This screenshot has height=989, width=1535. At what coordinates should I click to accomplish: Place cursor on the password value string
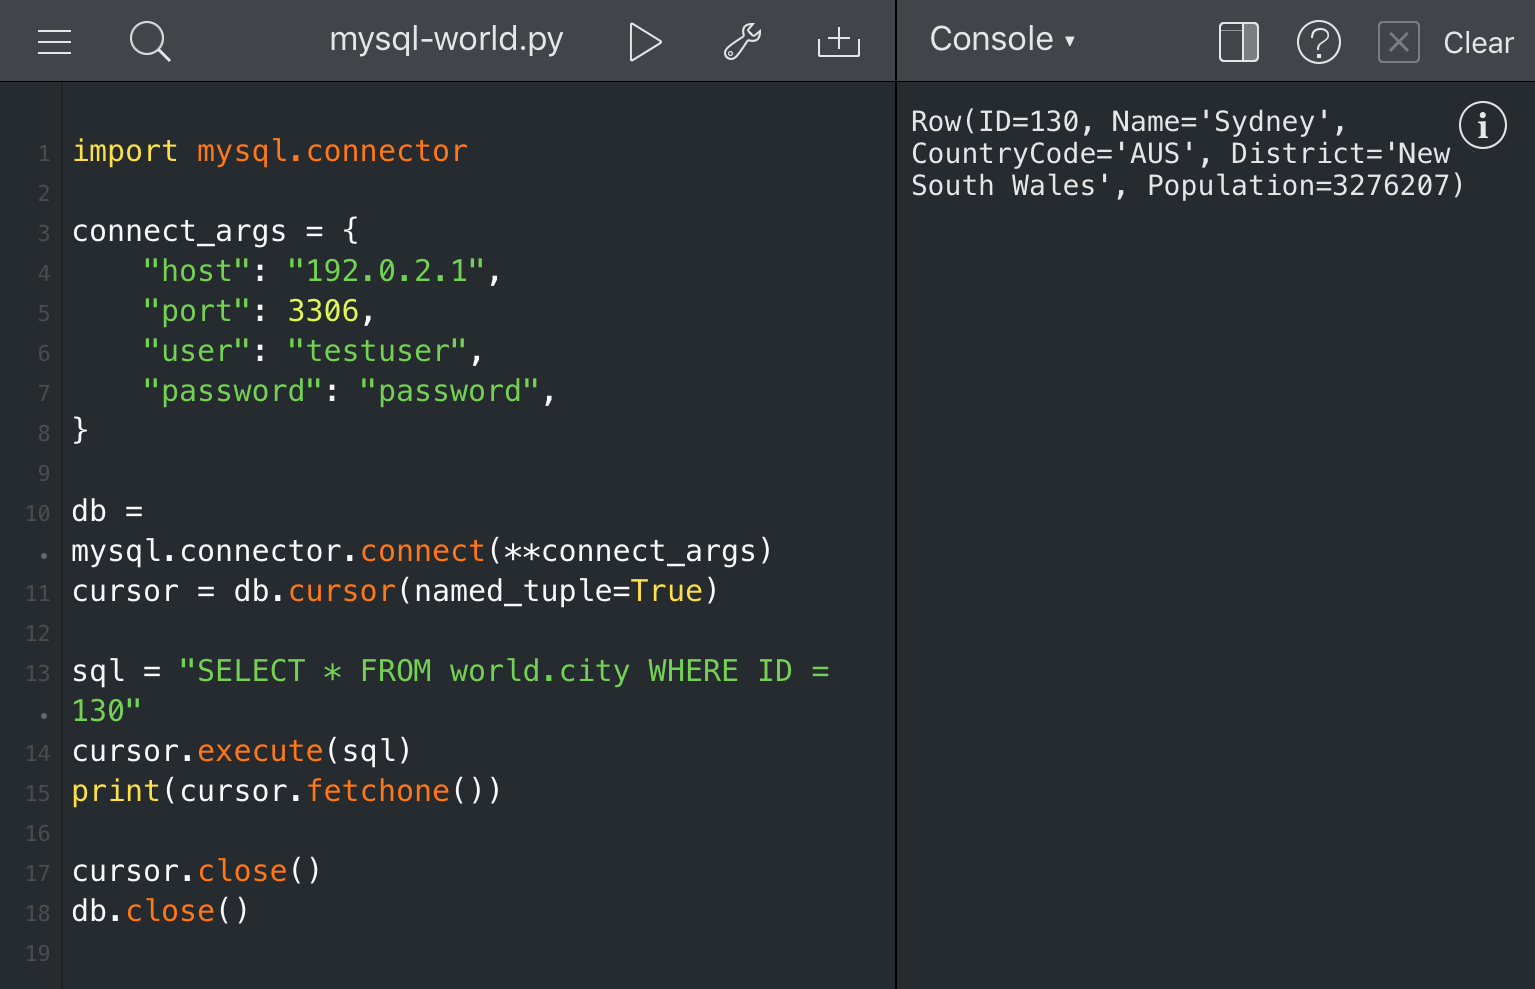coord(452,390)
